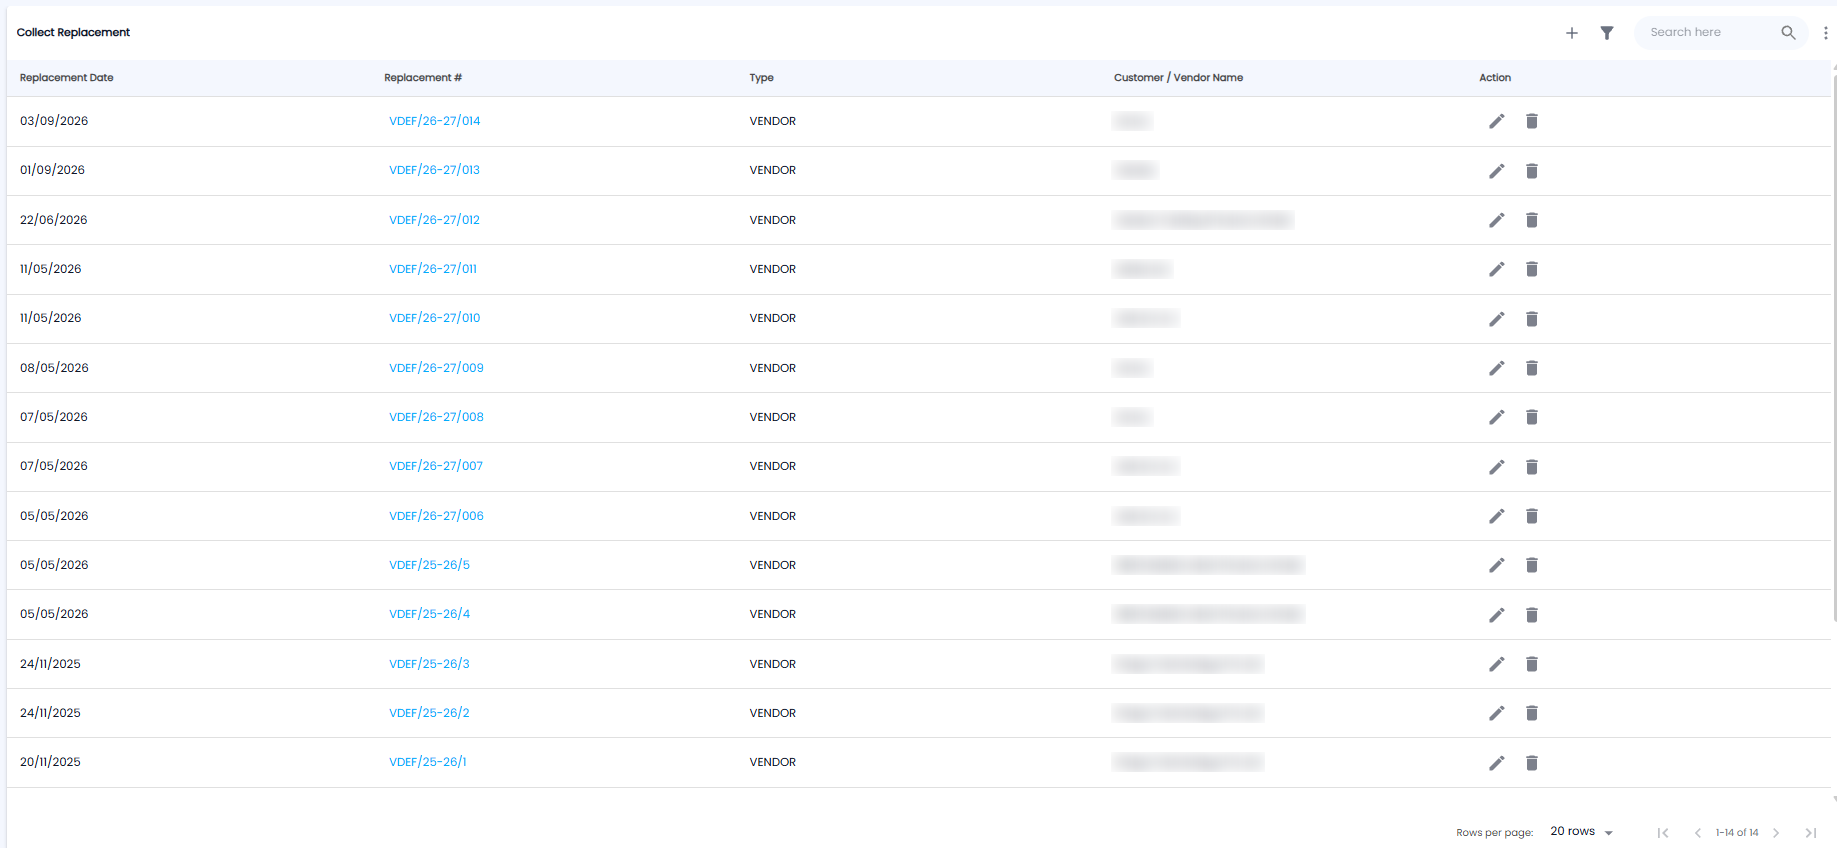Open the filter funnel icon

[x=1607, y=33]
